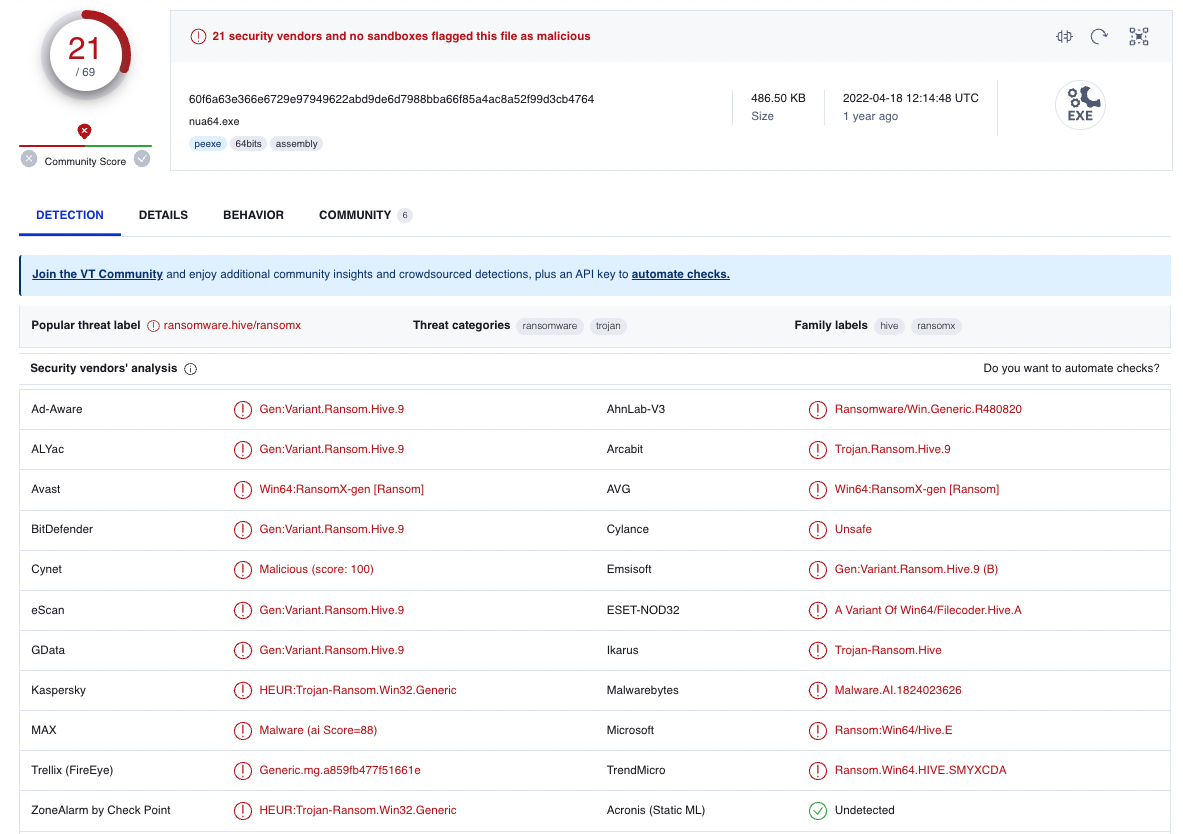The height and width of the screenshot is (834, 1183).
Task: Click the Microsoft detection warning icon
Action: click(818, 731)
